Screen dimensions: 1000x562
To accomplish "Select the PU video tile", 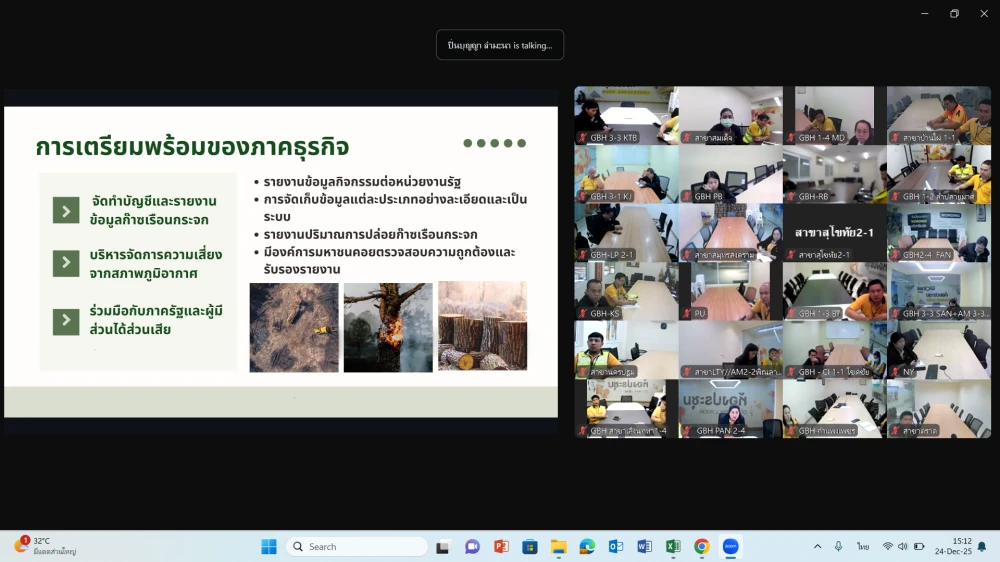I will (x=731, y=292).
